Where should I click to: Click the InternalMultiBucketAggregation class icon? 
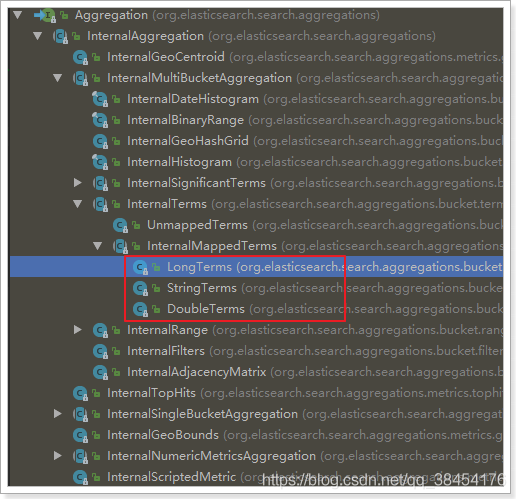point(81,78)
